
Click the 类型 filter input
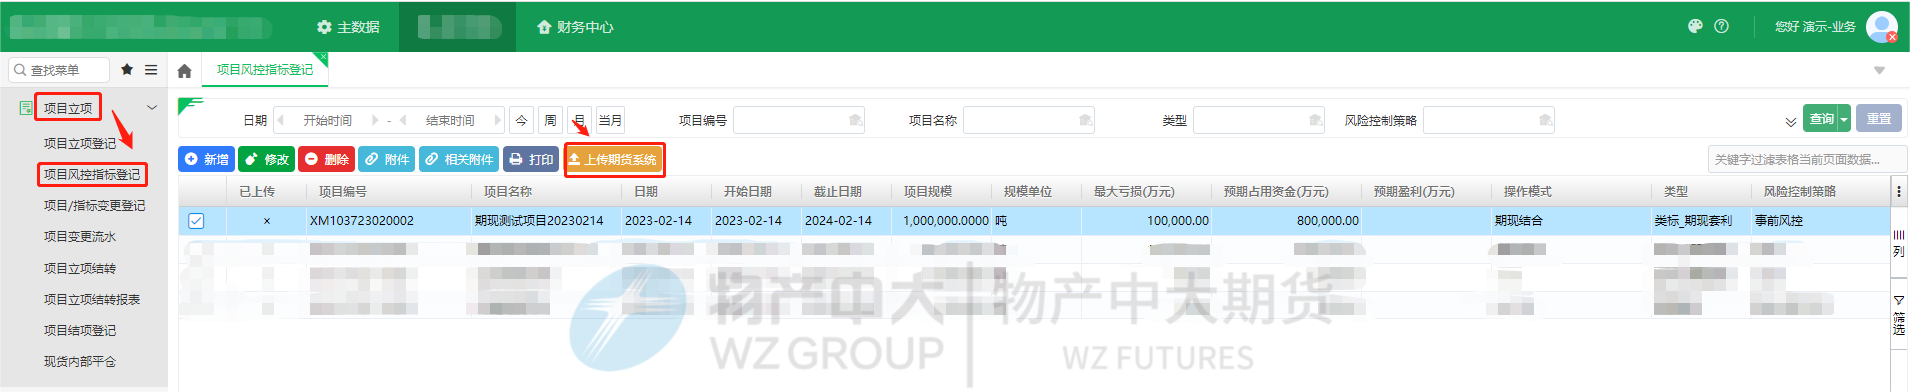coord(1259,120)
